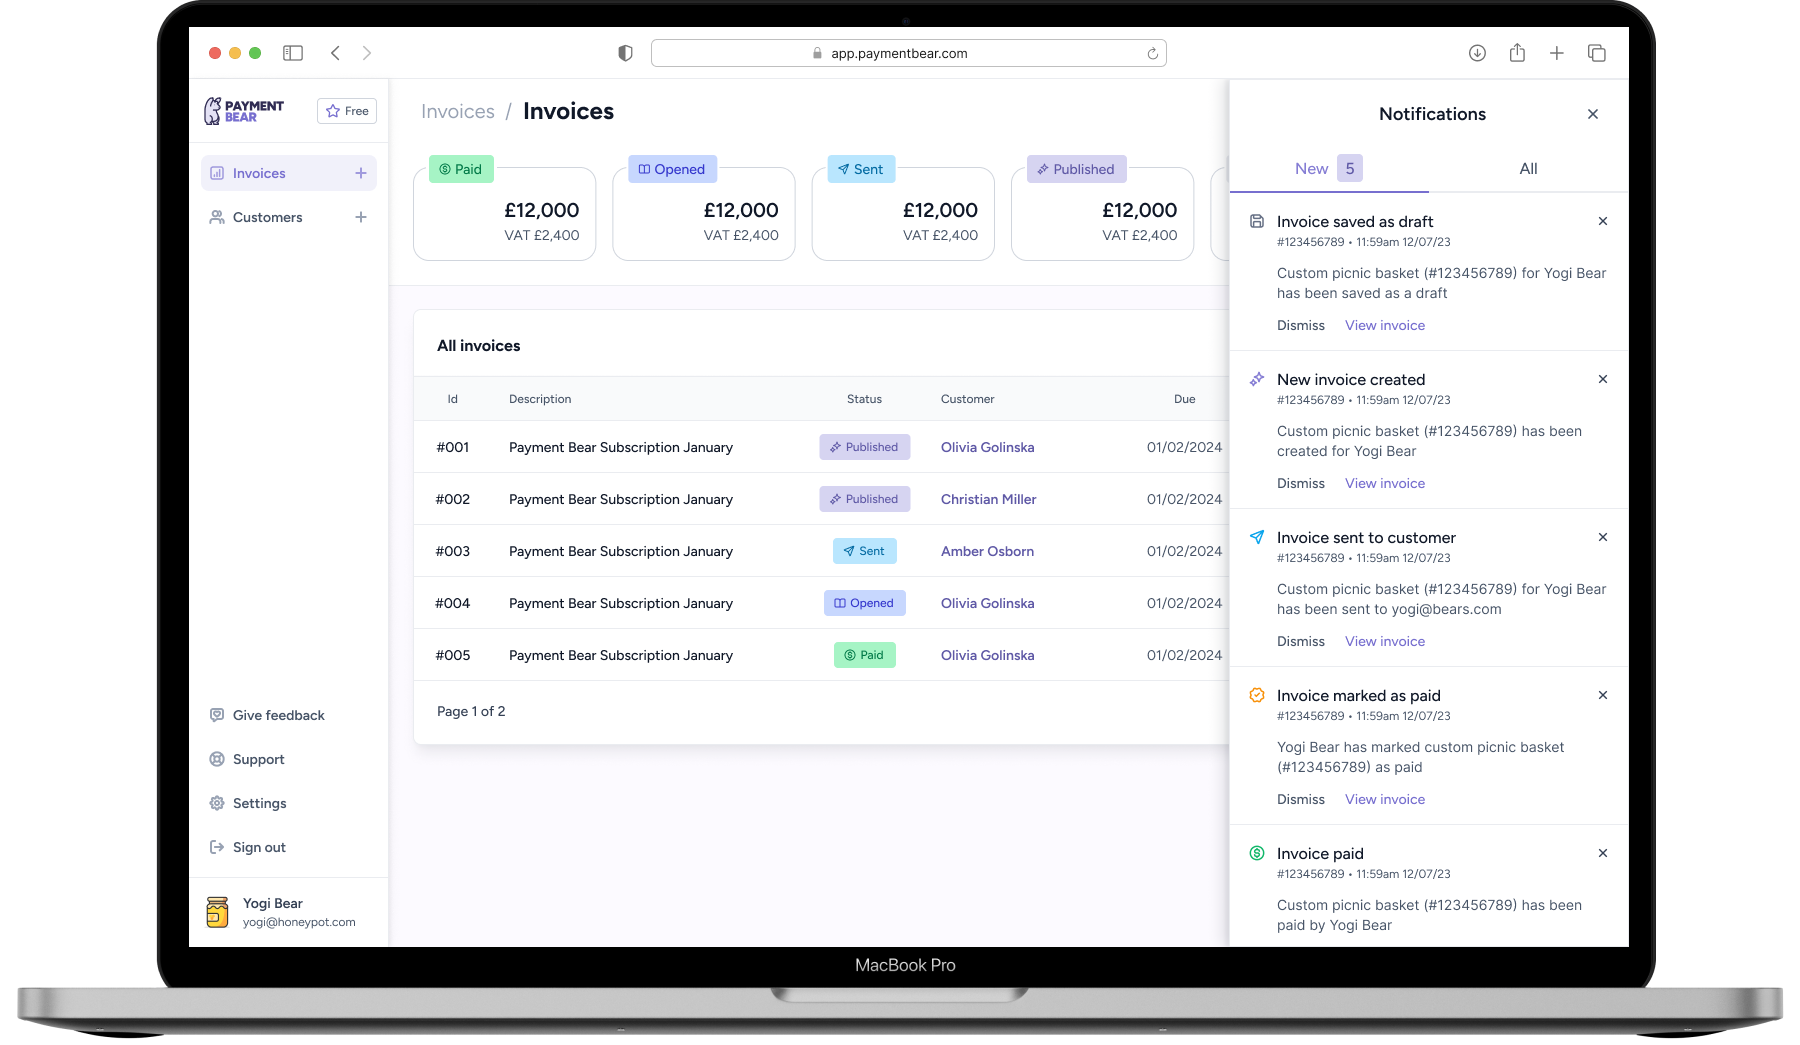View invoice for 'Invoice sent to customer'
The image size is (1800, 1045).
tap(1385, 641)
